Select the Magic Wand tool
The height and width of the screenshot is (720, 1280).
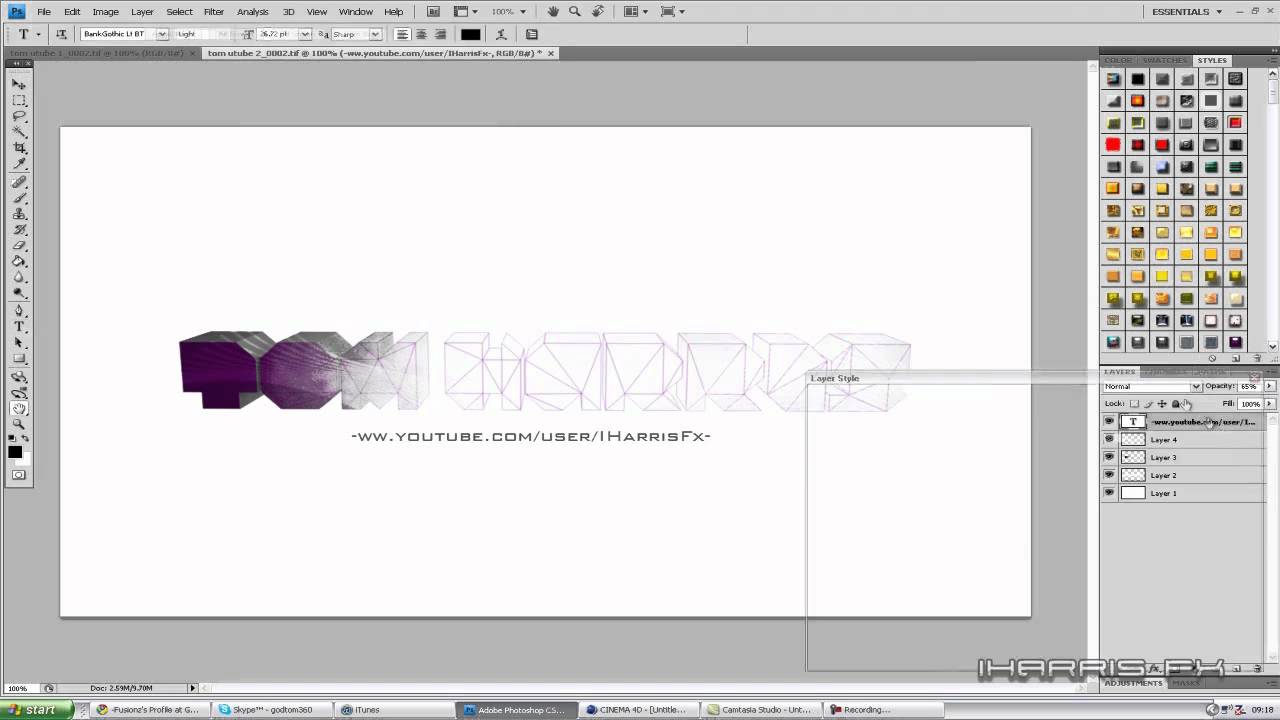click(19, 132)
